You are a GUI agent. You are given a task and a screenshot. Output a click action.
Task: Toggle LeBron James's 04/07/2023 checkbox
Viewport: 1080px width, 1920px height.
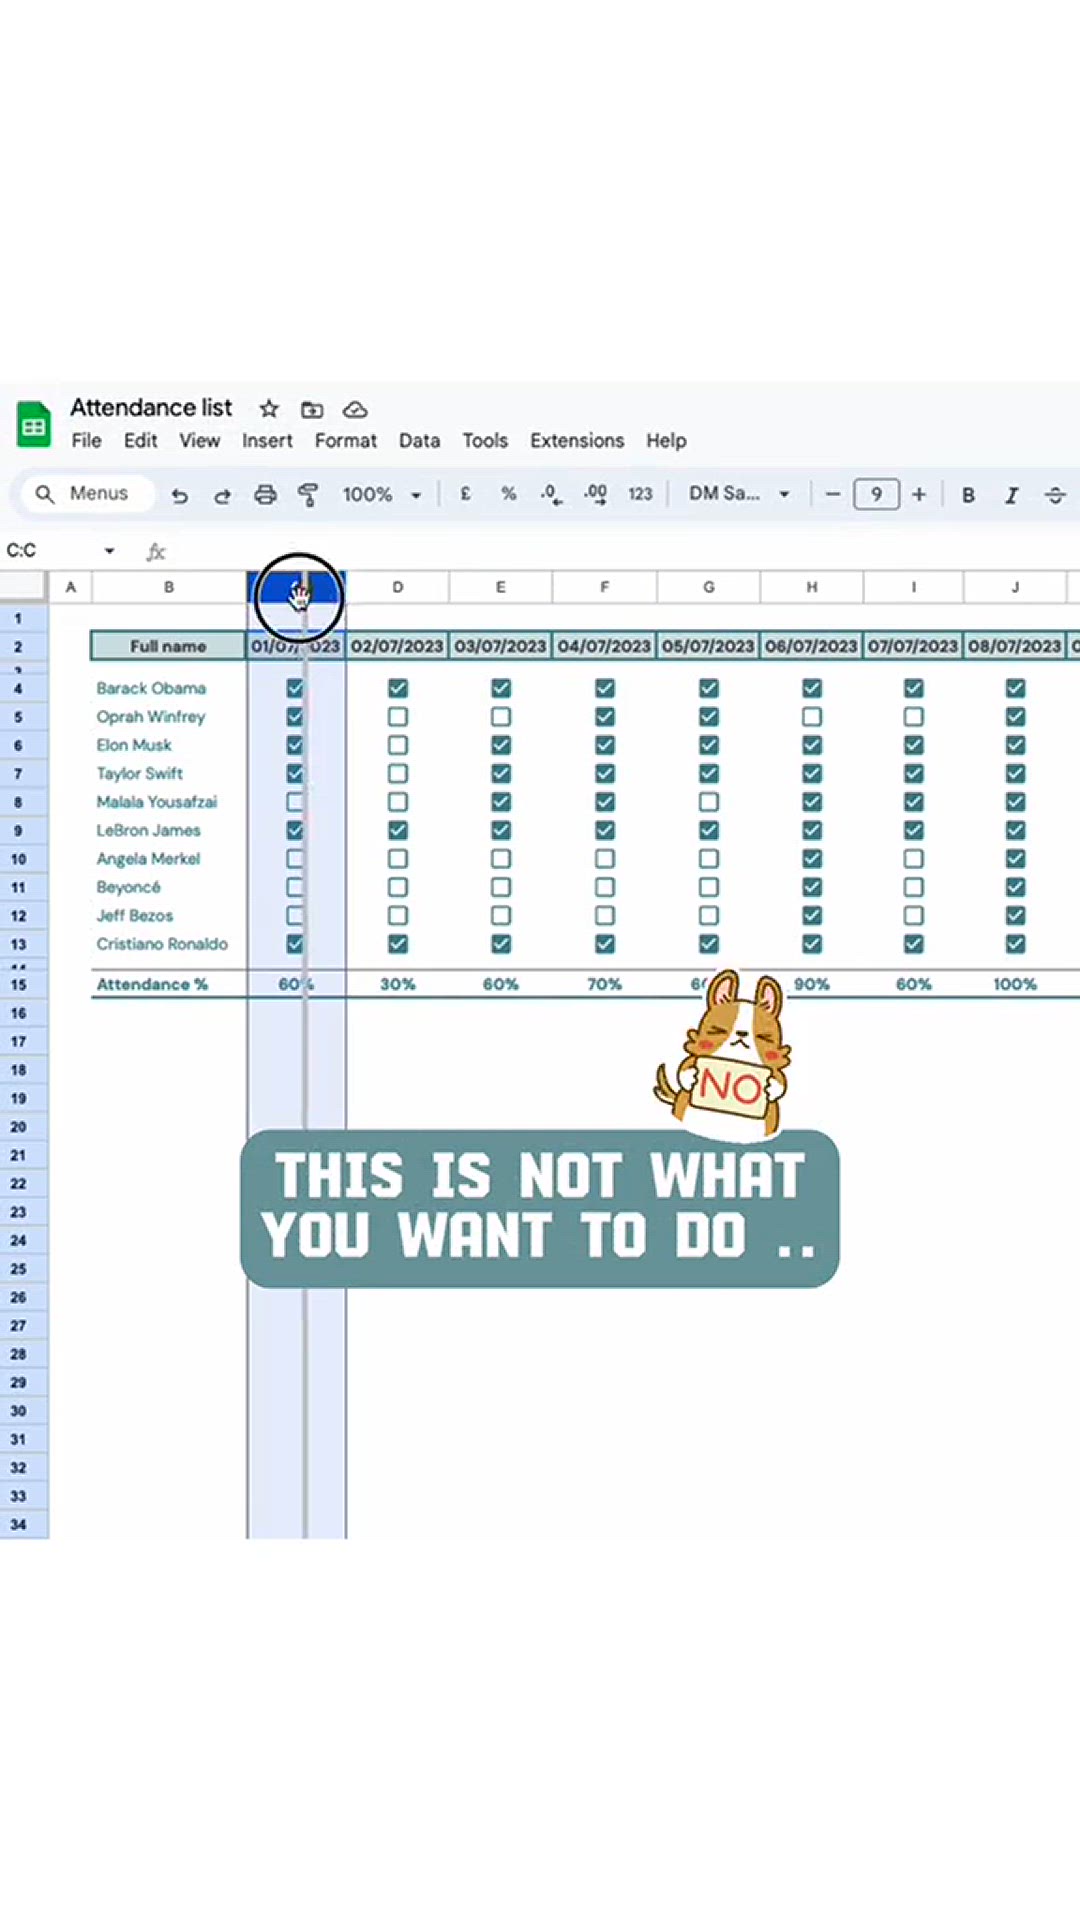pos(605,830)
